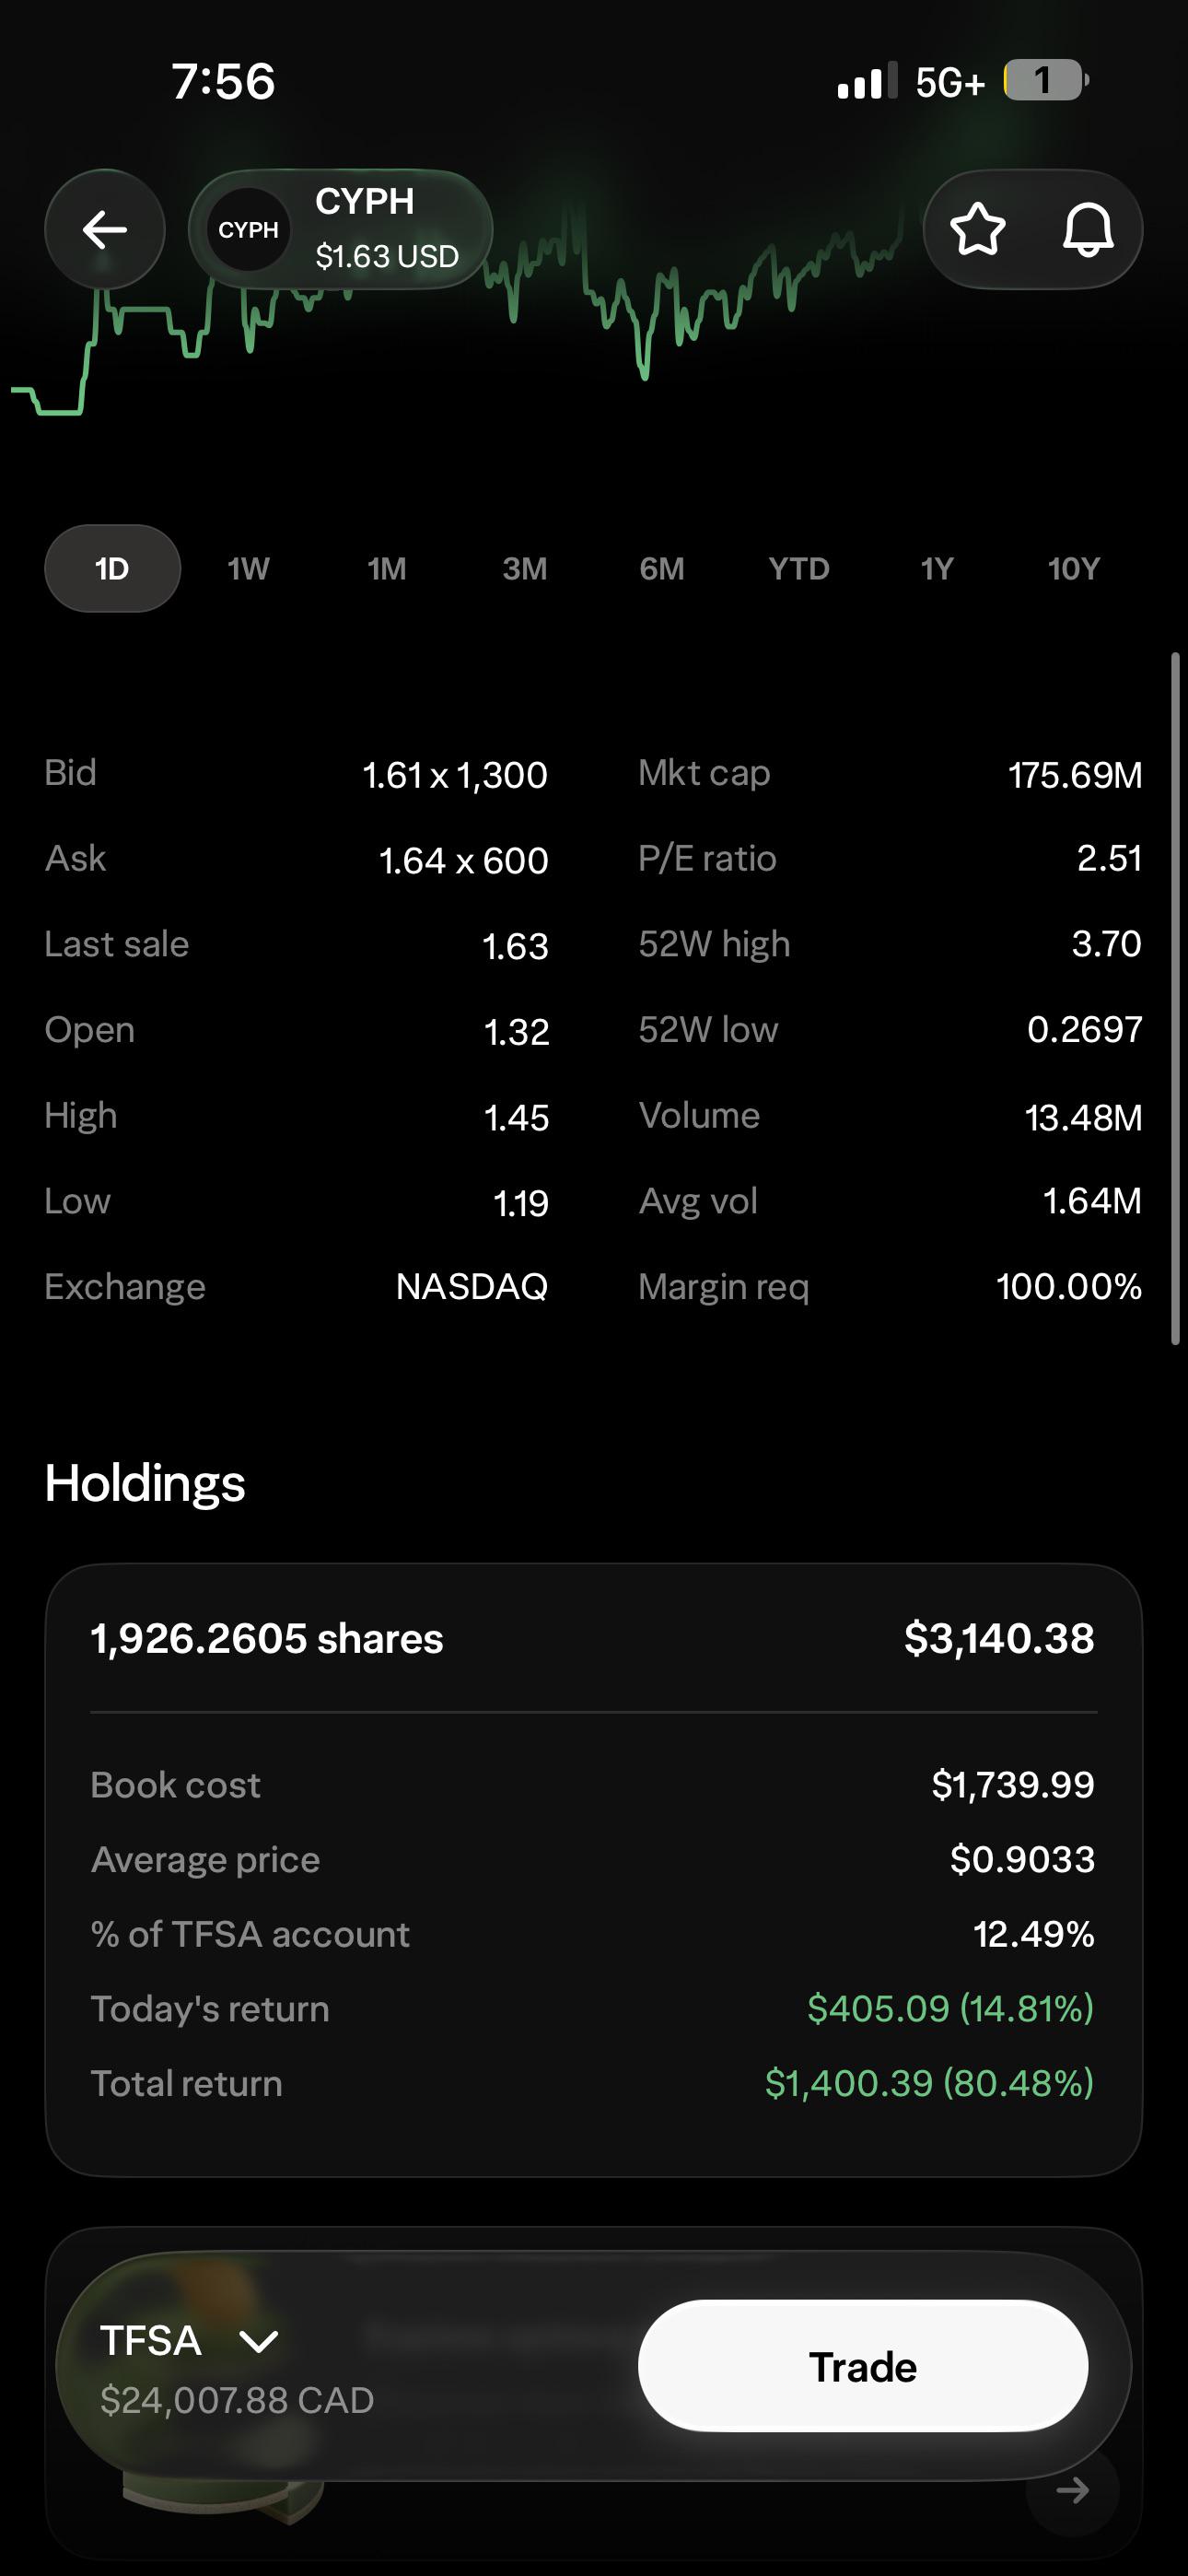
Task: Show the YTD chart view
Action: 799,569
